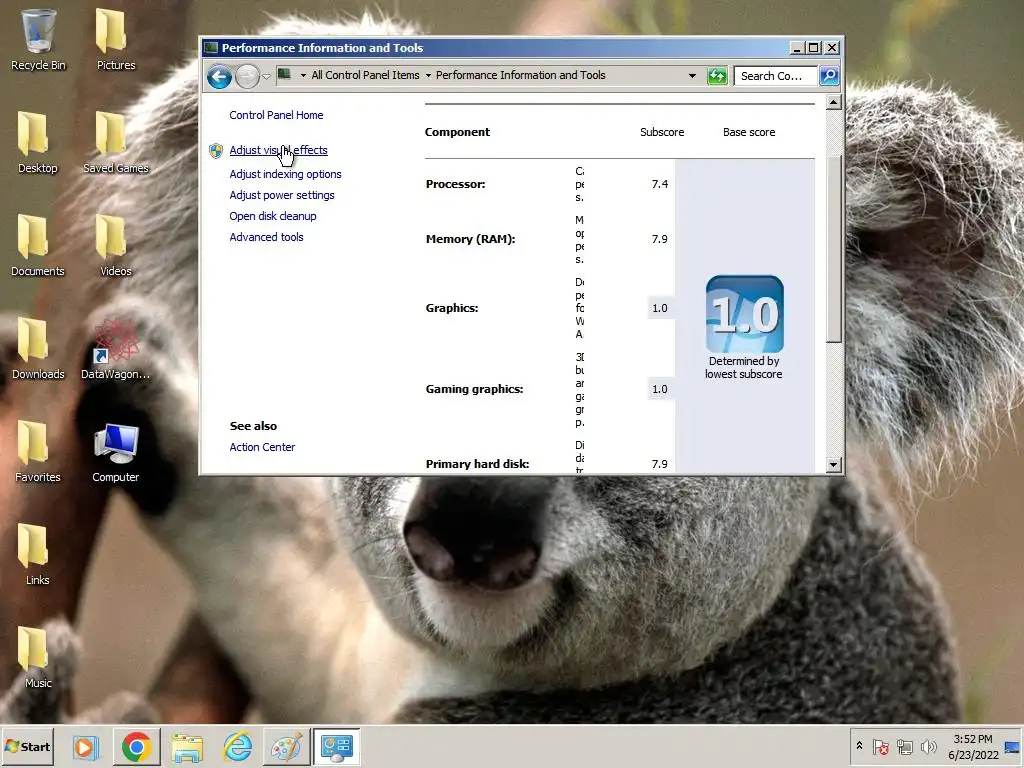Click All Control Panel Items breadcrumb
Image resolution: width=1024 pixels, height=768 pixels.
click(365, 76)
